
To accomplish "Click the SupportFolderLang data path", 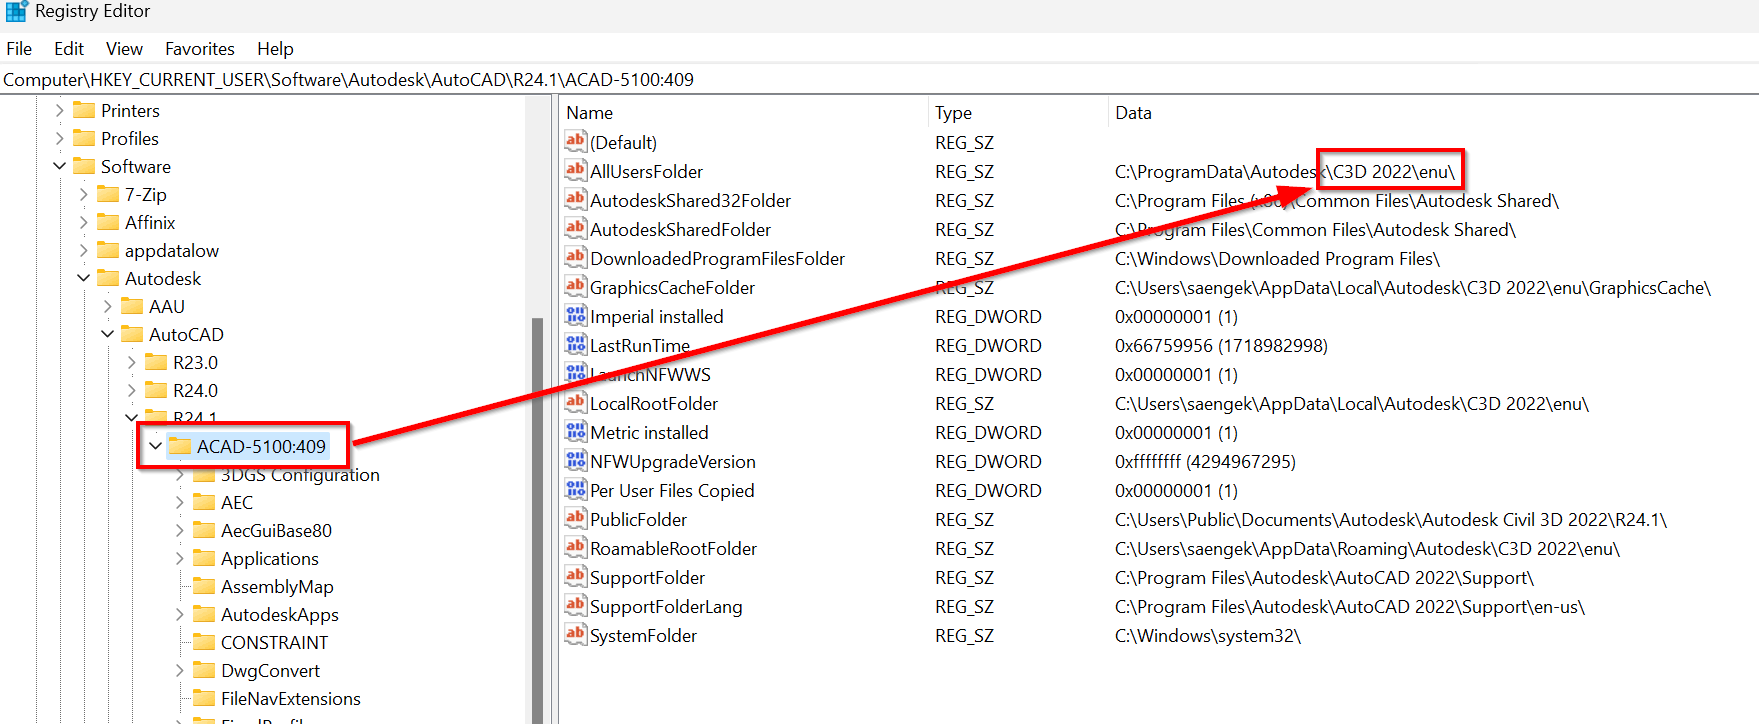I will [x=1350, y=606].
